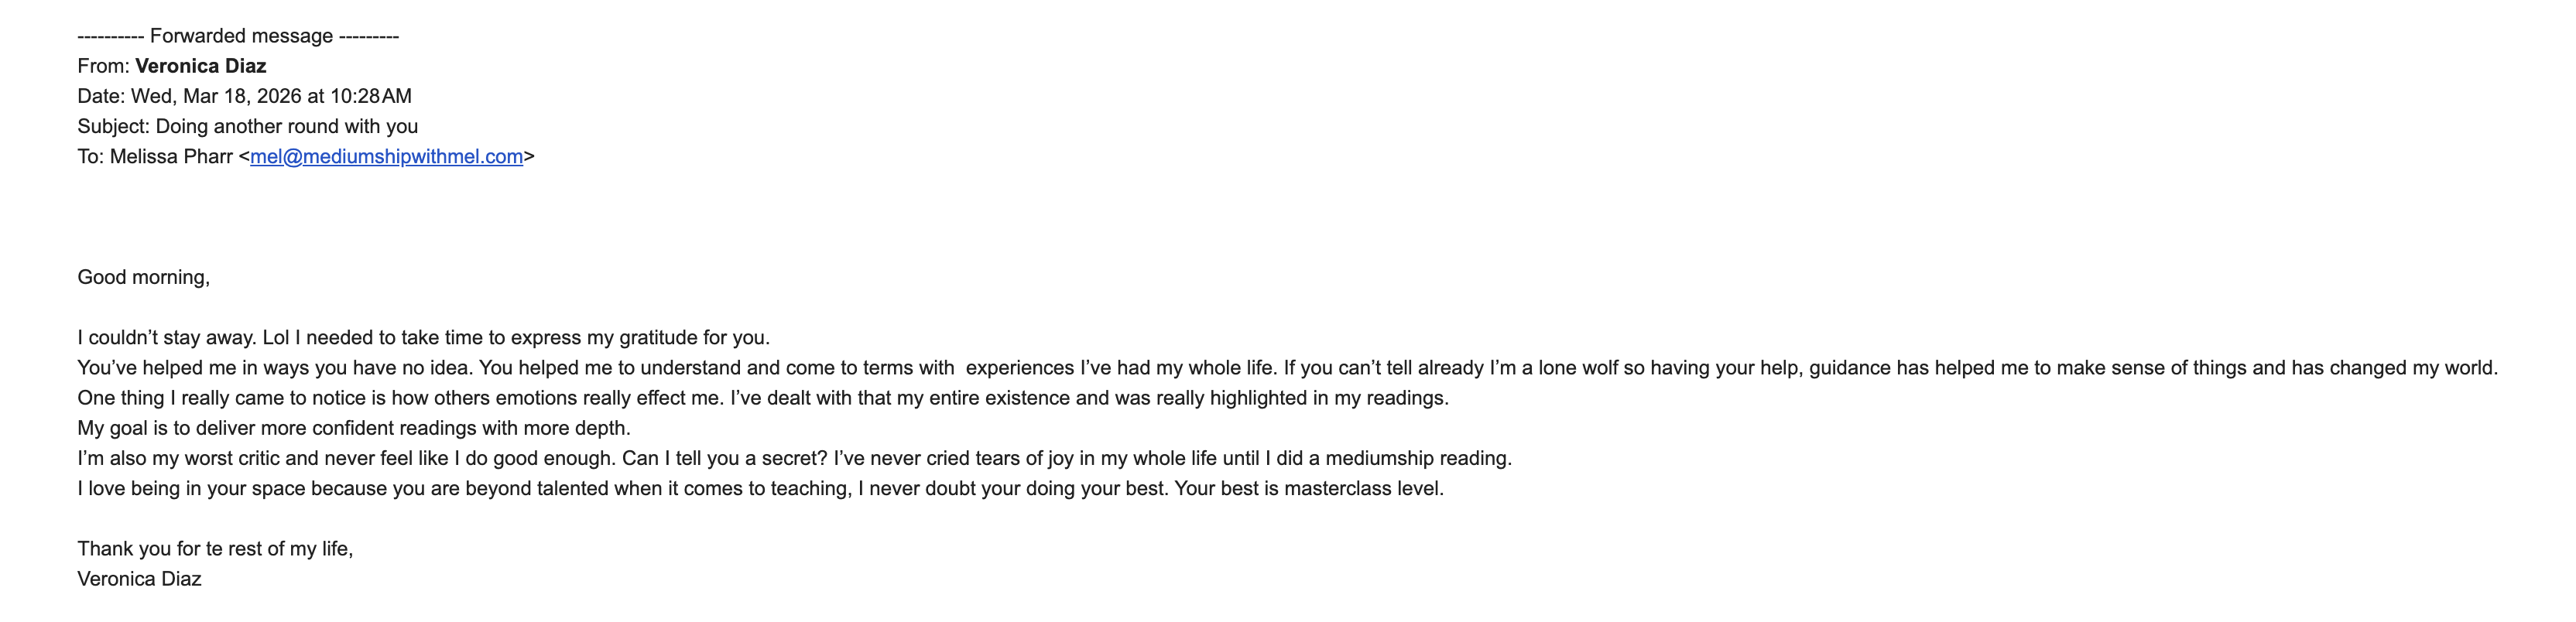
Task: Click the Good morning greeting
Action: click(x=143, y=278)
